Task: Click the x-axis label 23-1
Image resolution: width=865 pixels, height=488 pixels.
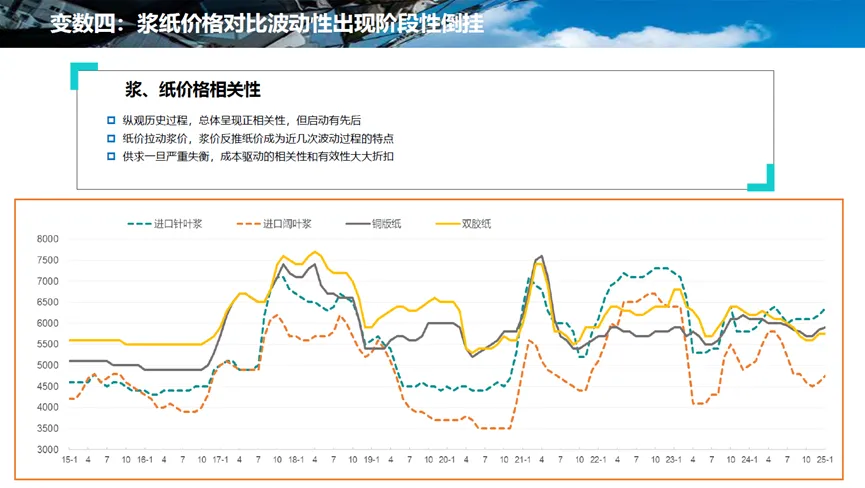Action: pyautogui.click(x=674, y=459)
